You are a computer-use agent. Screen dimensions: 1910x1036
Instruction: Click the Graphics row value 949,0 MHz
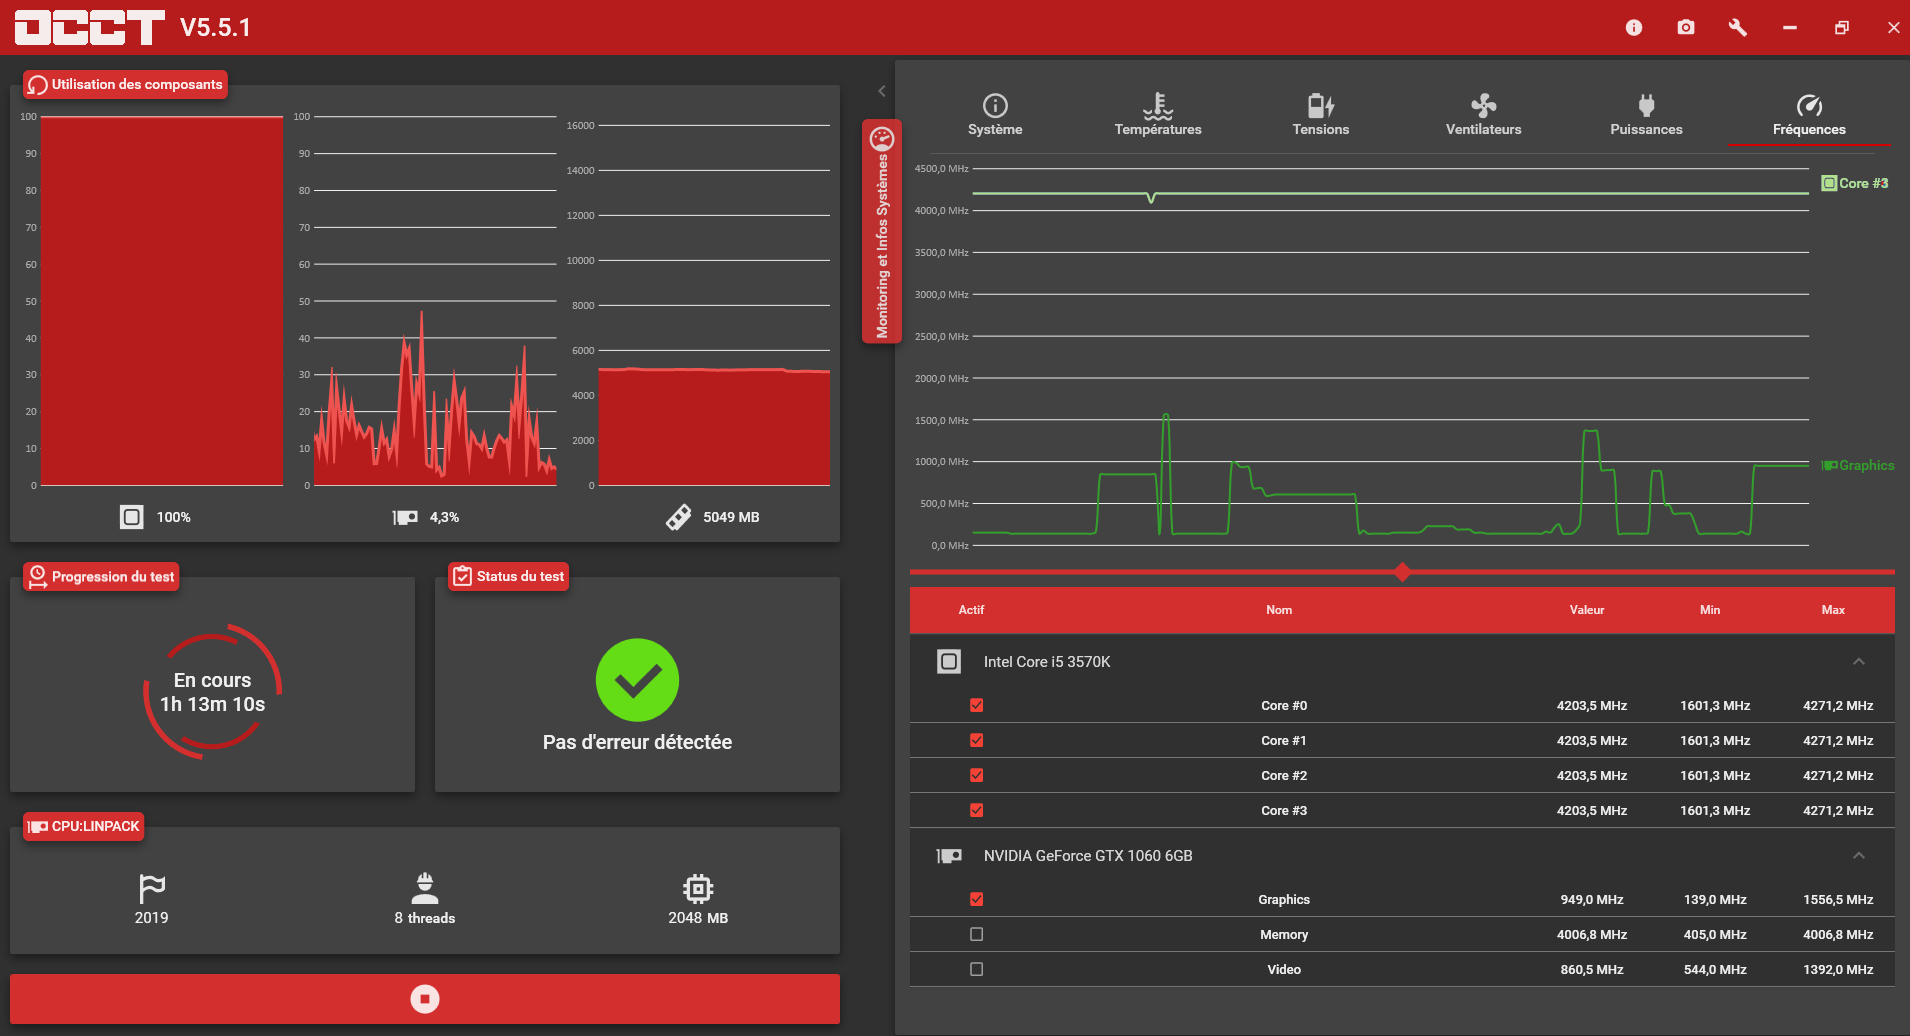click(x=1592, y=900)
